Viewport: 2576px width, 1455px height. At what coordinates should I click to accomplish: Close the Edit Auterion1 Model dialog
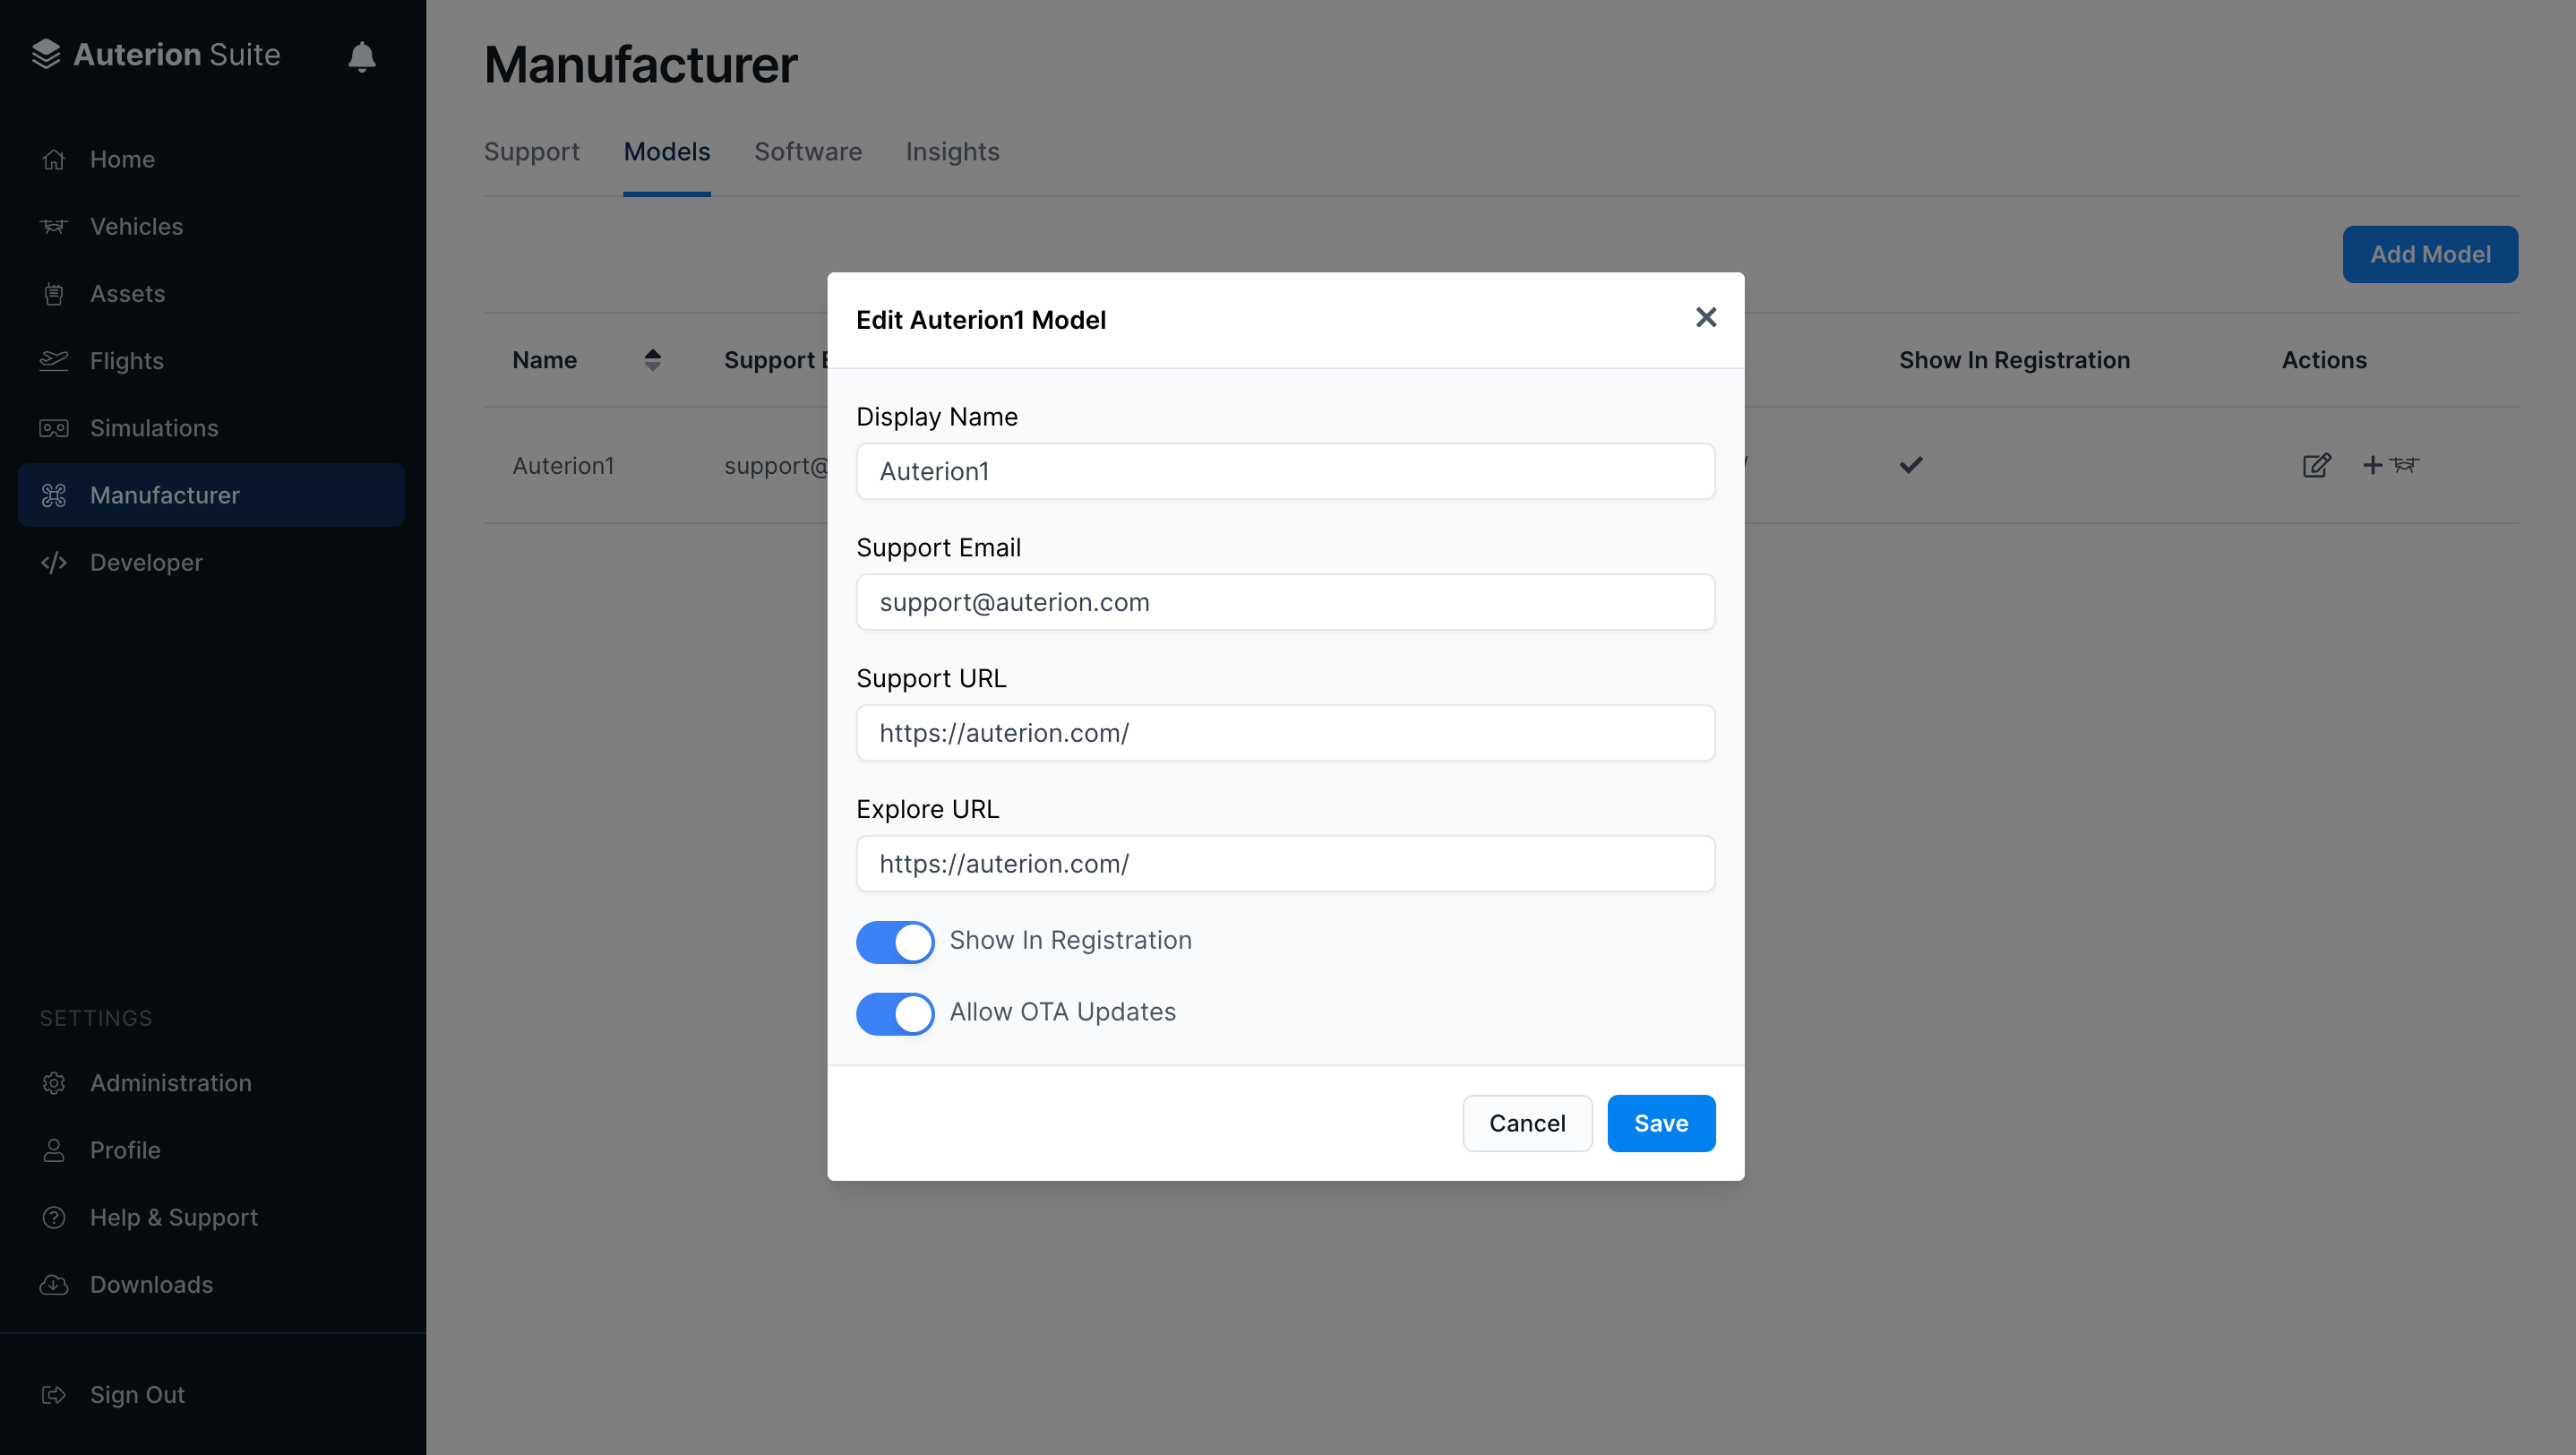pos(1705,318)
